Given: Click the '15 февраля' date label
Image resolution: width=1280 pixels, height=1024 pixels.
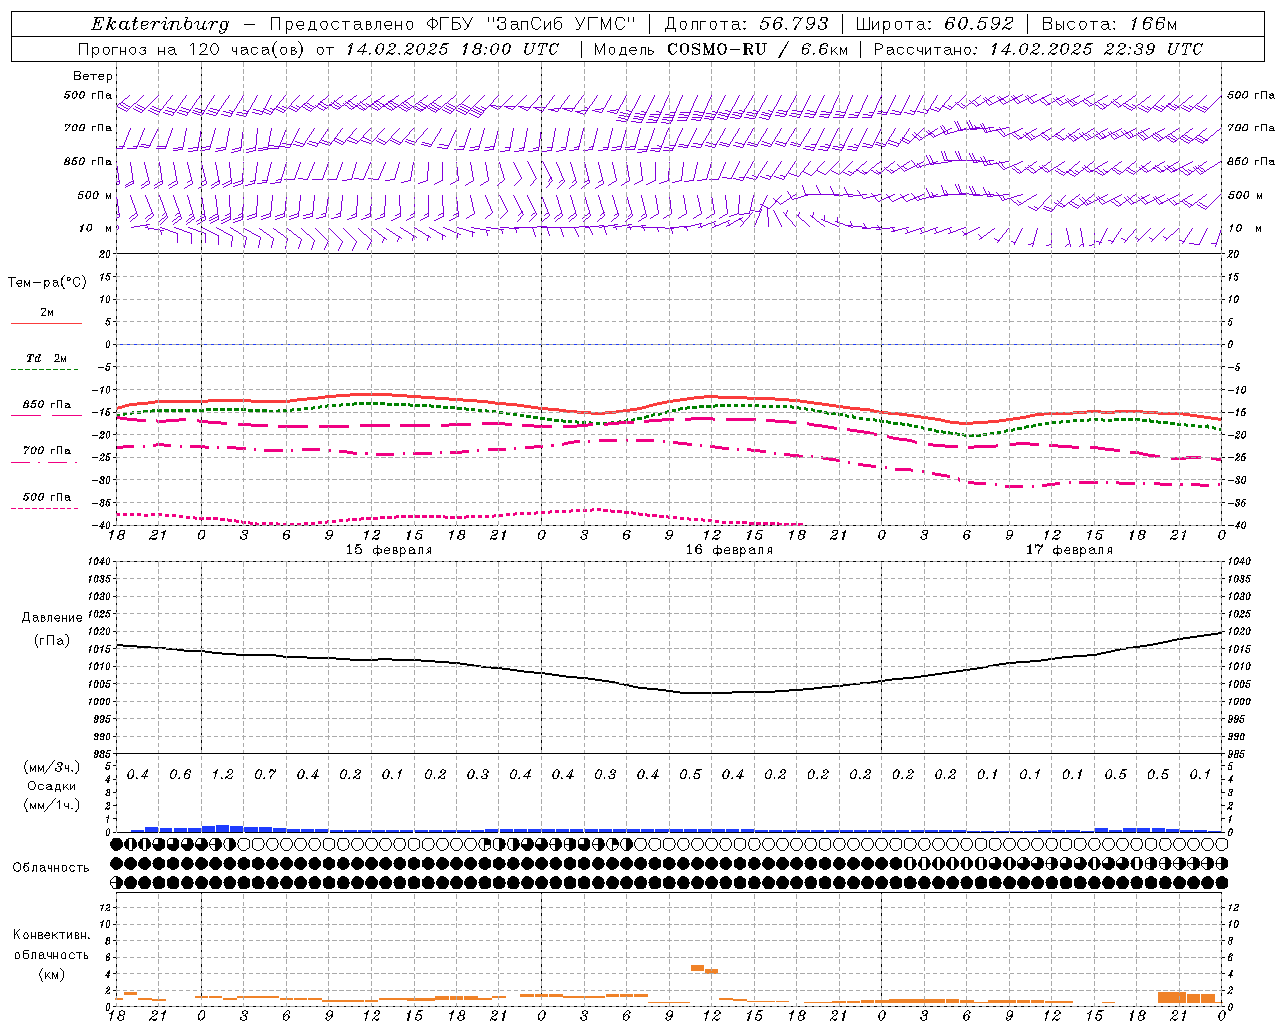Looking at the screenshot, I should (x=389, y=550).
